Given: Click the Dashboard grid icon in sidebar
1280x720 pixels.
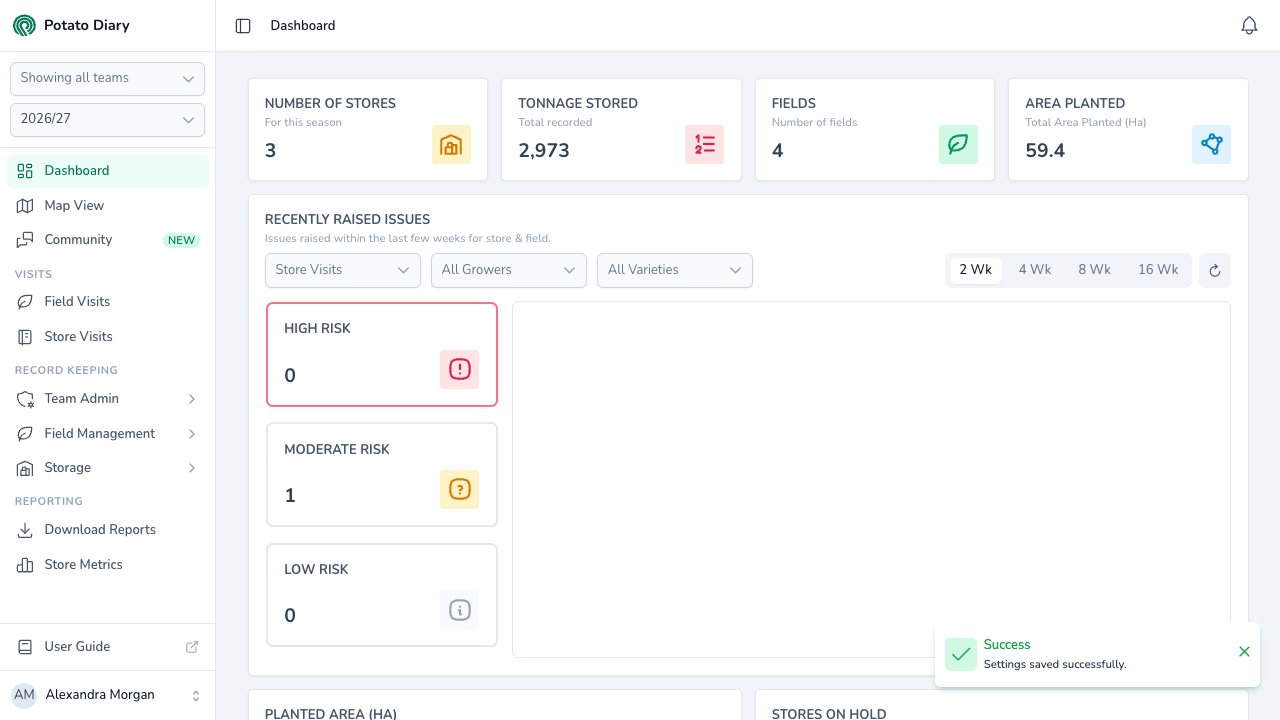Looking at the screenshot, I should (25, 171).
